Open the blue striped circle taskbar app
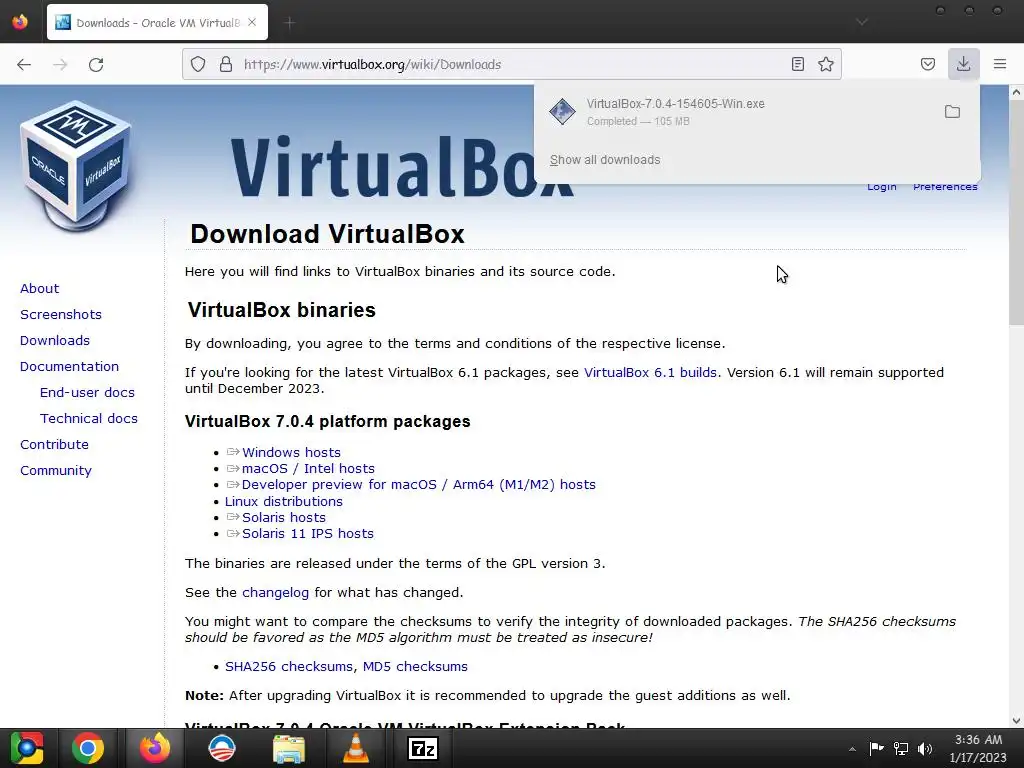The width and height of the screenshot is (1024, 768). 222,748
